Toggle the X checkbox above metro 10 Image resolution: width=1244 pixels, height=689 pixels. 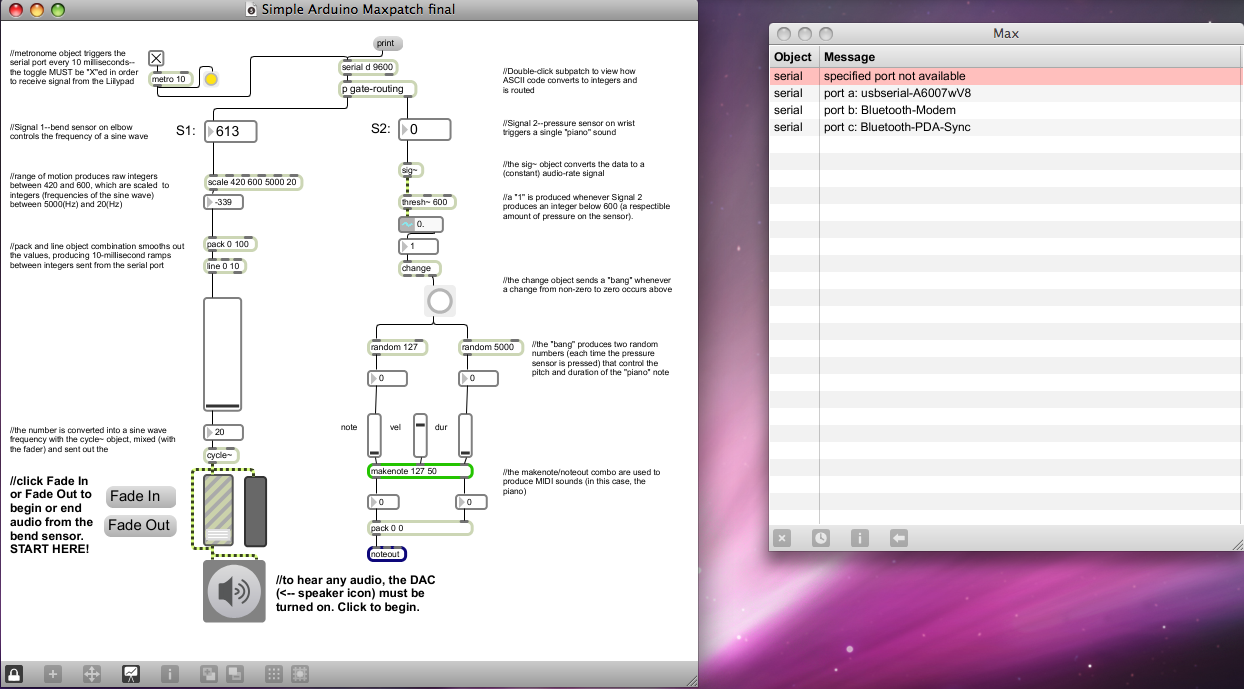(x=156, y=58)
